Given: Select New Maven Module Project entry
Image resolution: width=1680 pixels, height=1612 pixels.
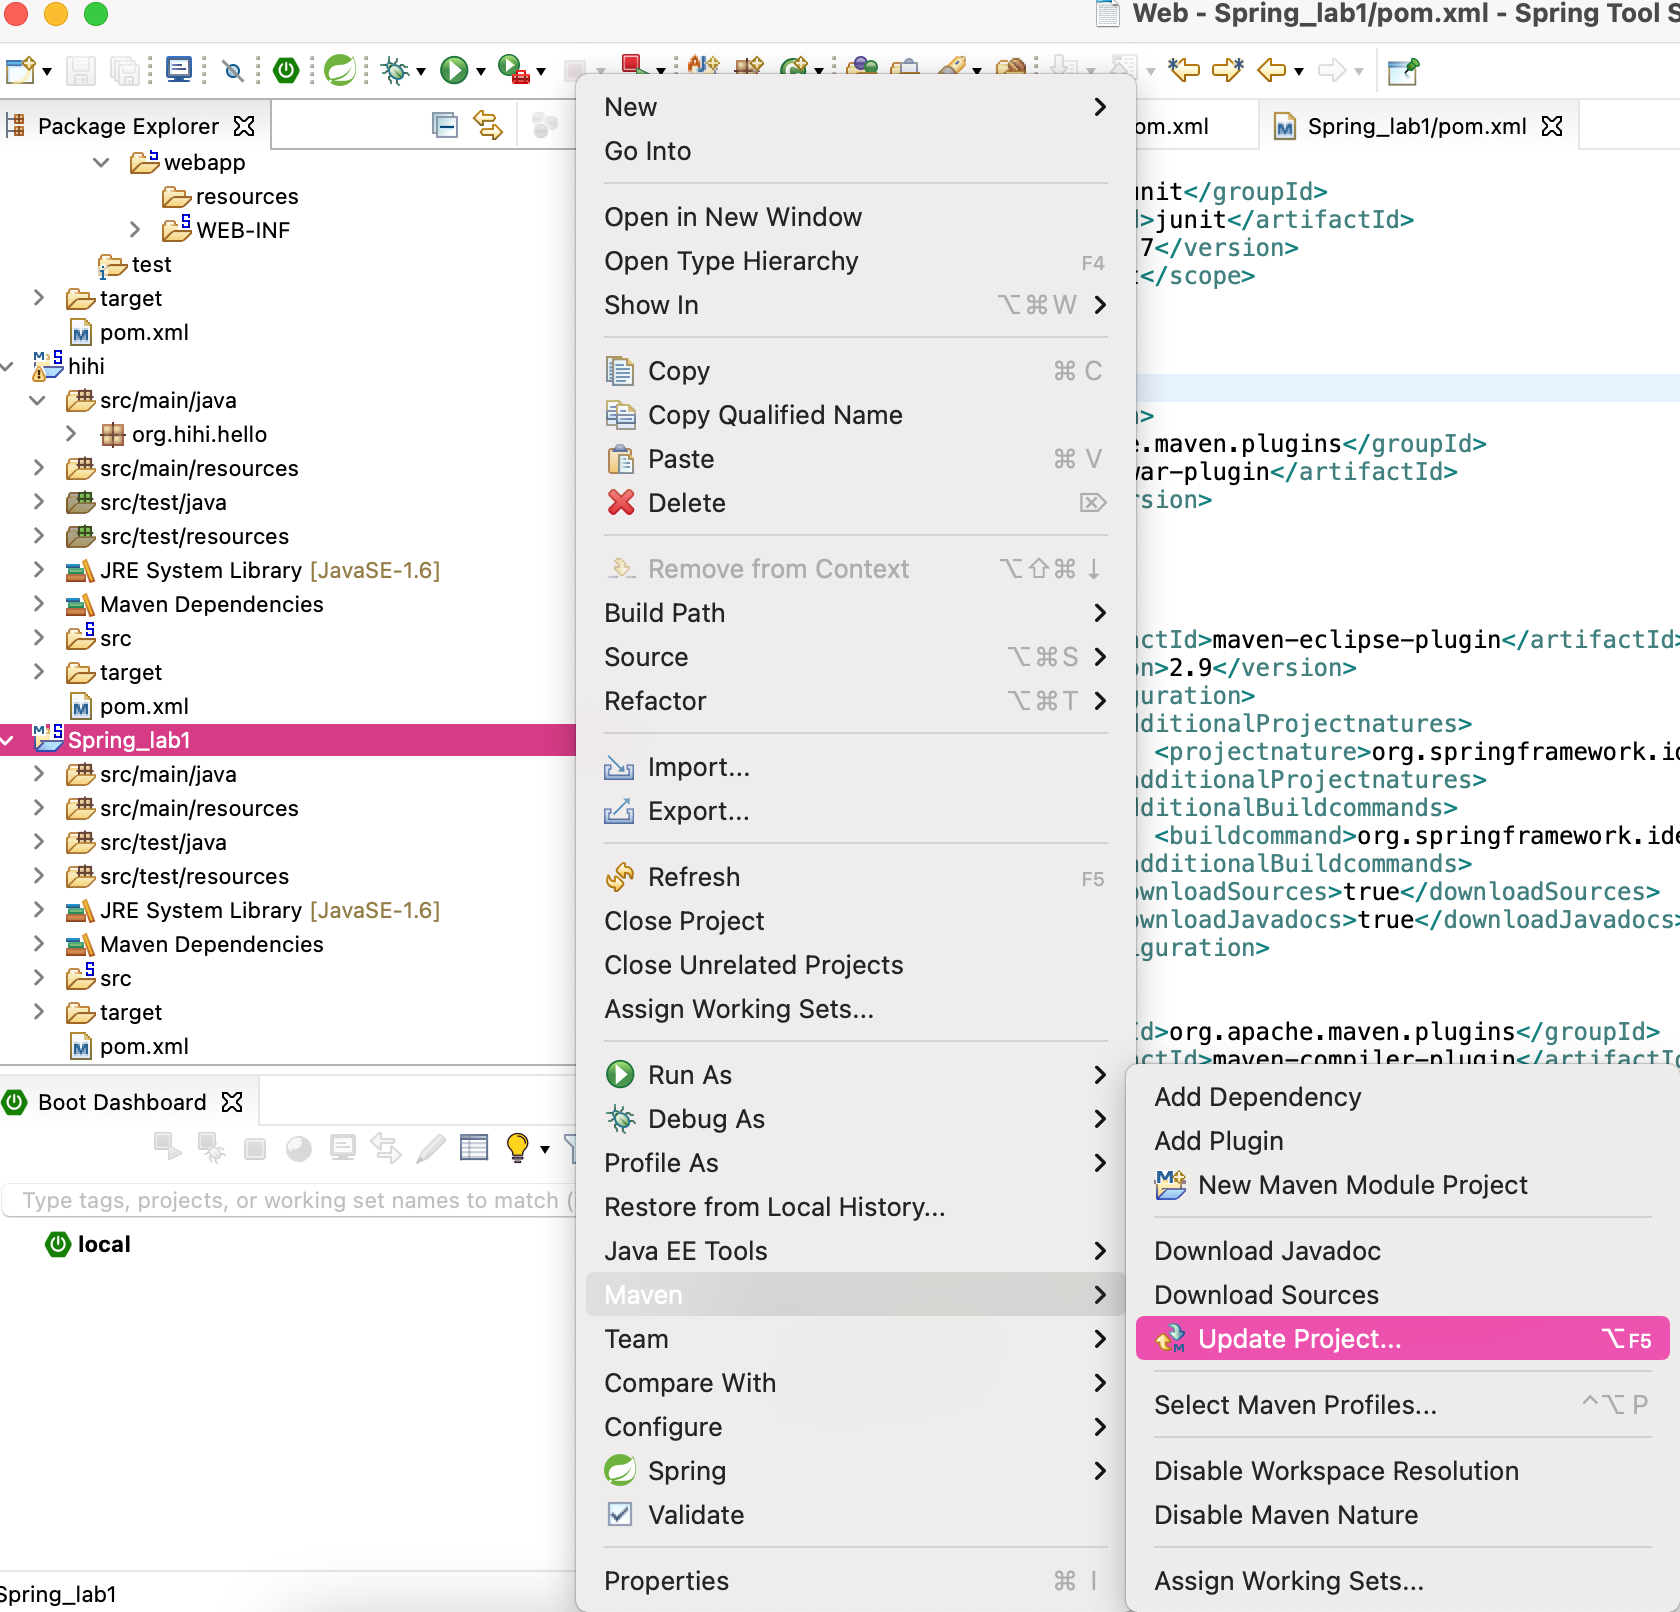Looking at the screenshot, I should point(1403,1185).
